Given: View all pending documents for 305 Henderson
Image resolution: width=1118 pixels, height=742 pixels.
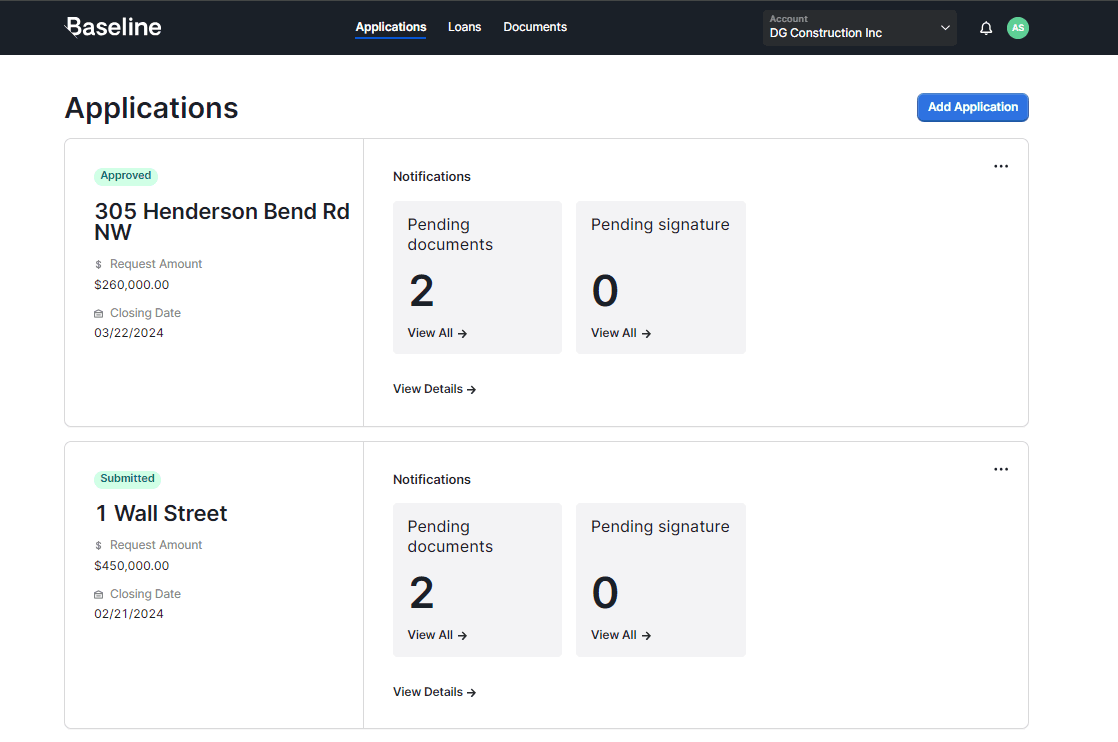Looking at the screenshot, I should pyautogui.click(x=437, y=333).
